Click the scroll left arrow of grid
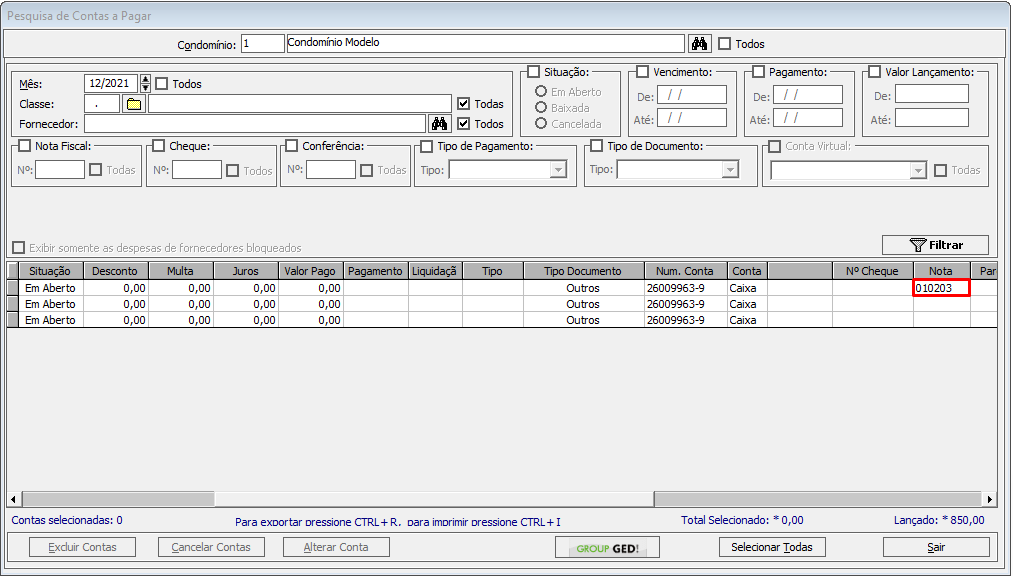This screenshot has height=576, width=1013. tap(14, 499)
